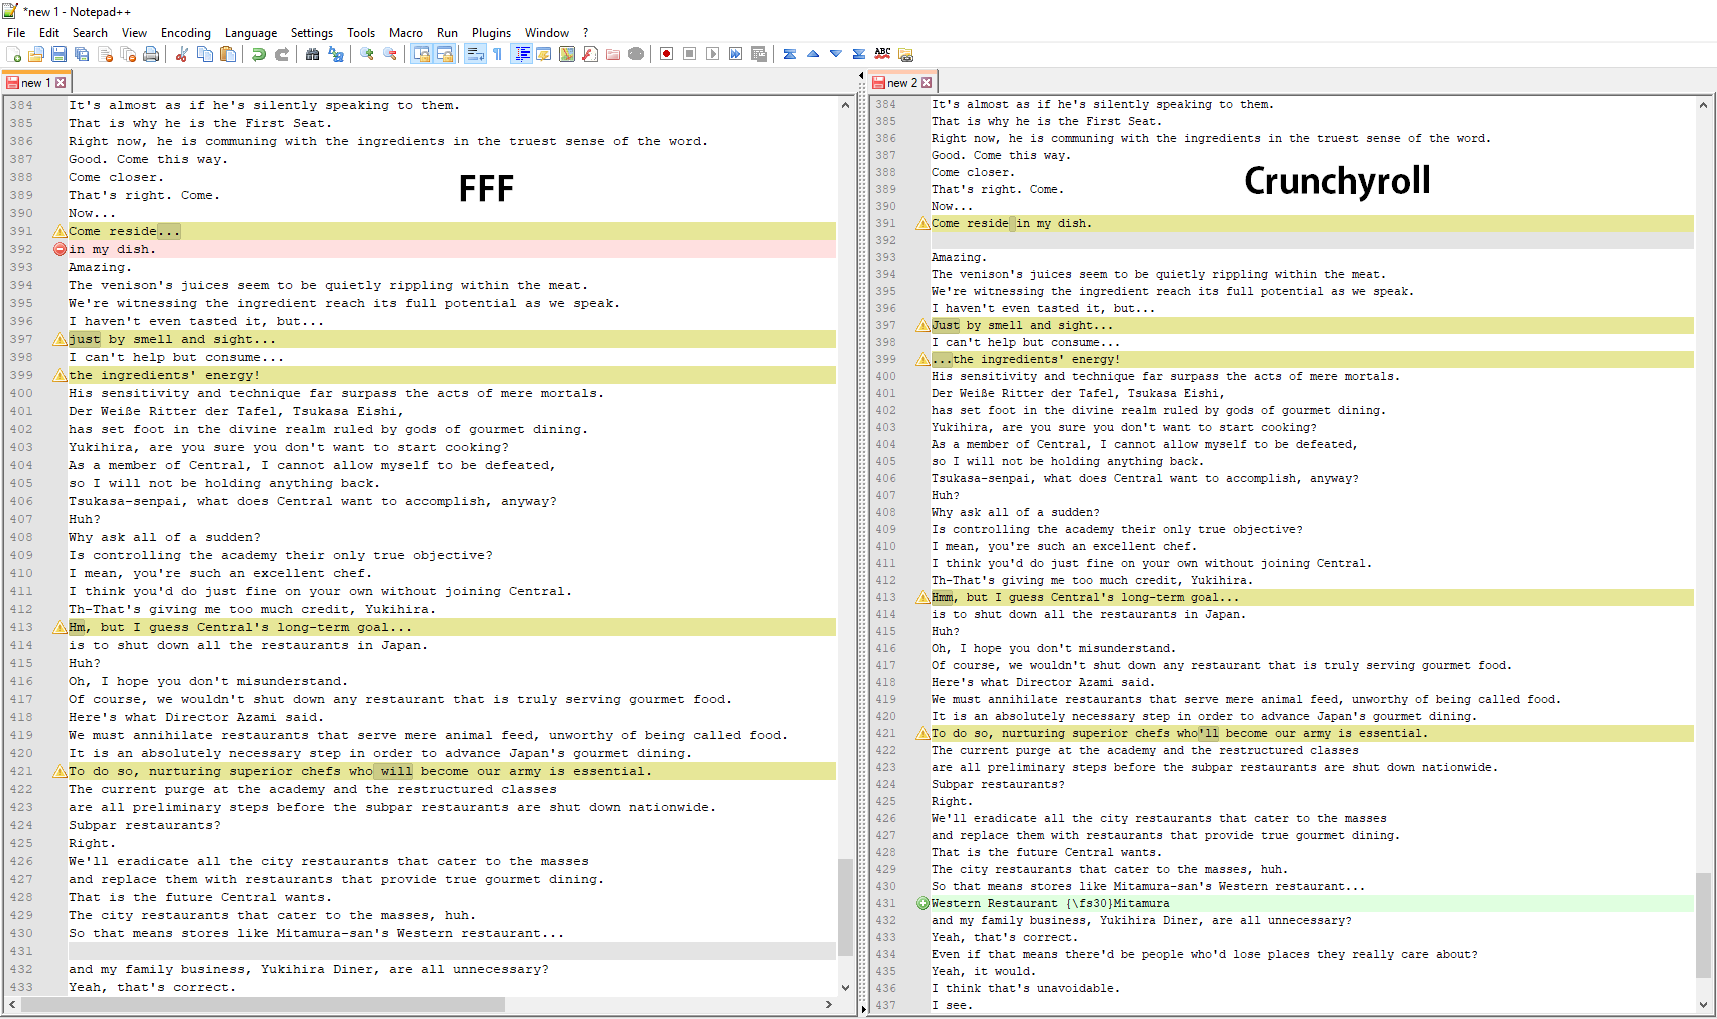This screenshot has width=1717, height=1019.
Task: Close the current document via toolbar
Action: [105, 54]
